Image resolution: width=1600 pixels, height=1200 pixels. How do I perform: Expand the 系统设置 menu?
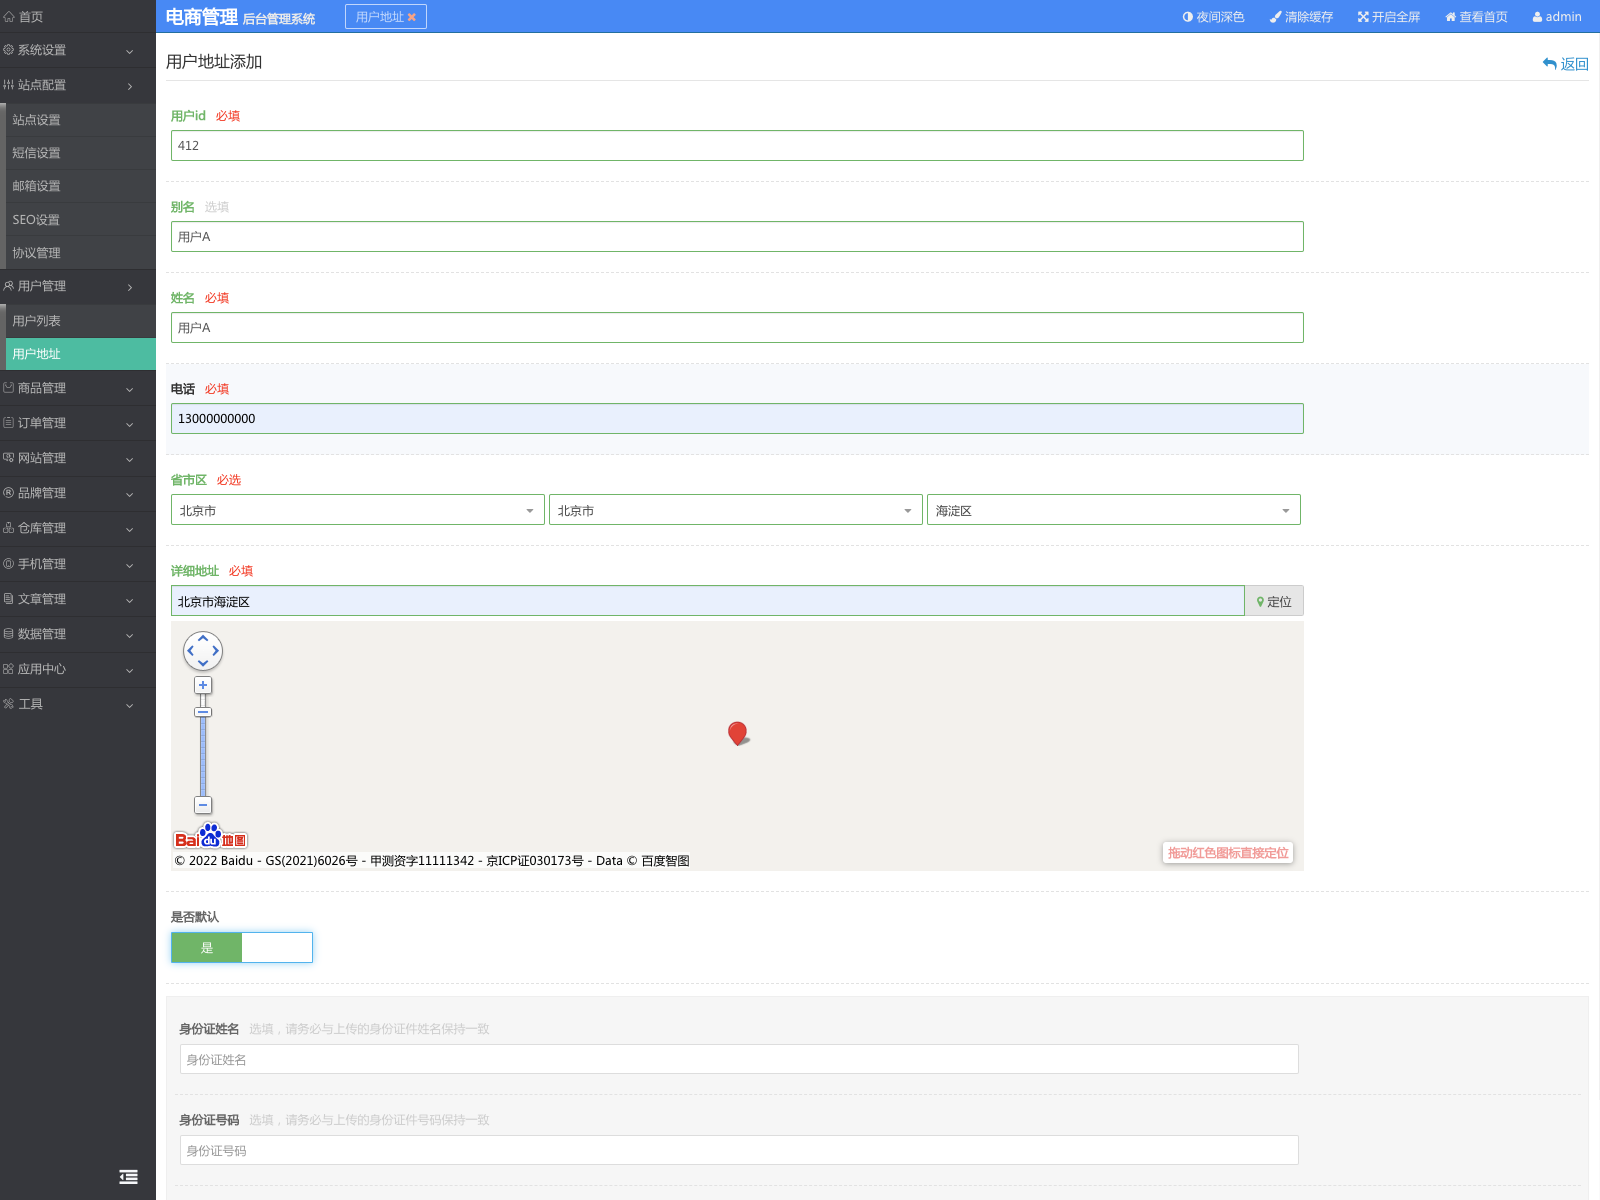(78, 50)
